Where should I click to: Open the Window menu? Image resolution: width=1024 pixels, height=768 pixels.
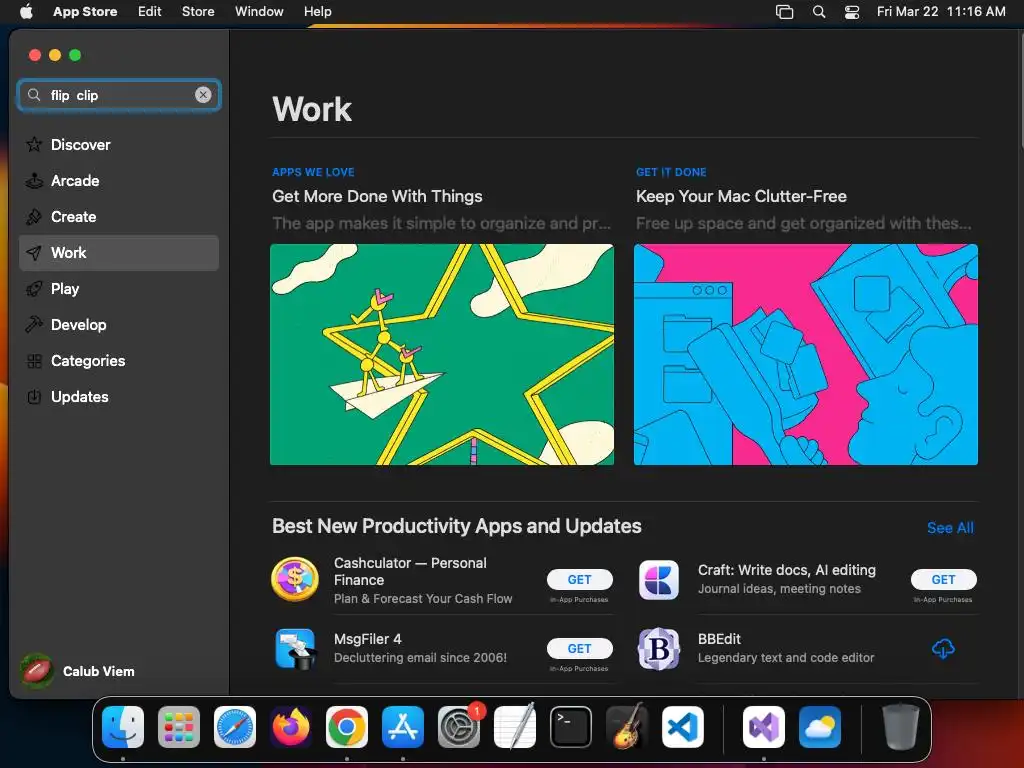[259, 11]
